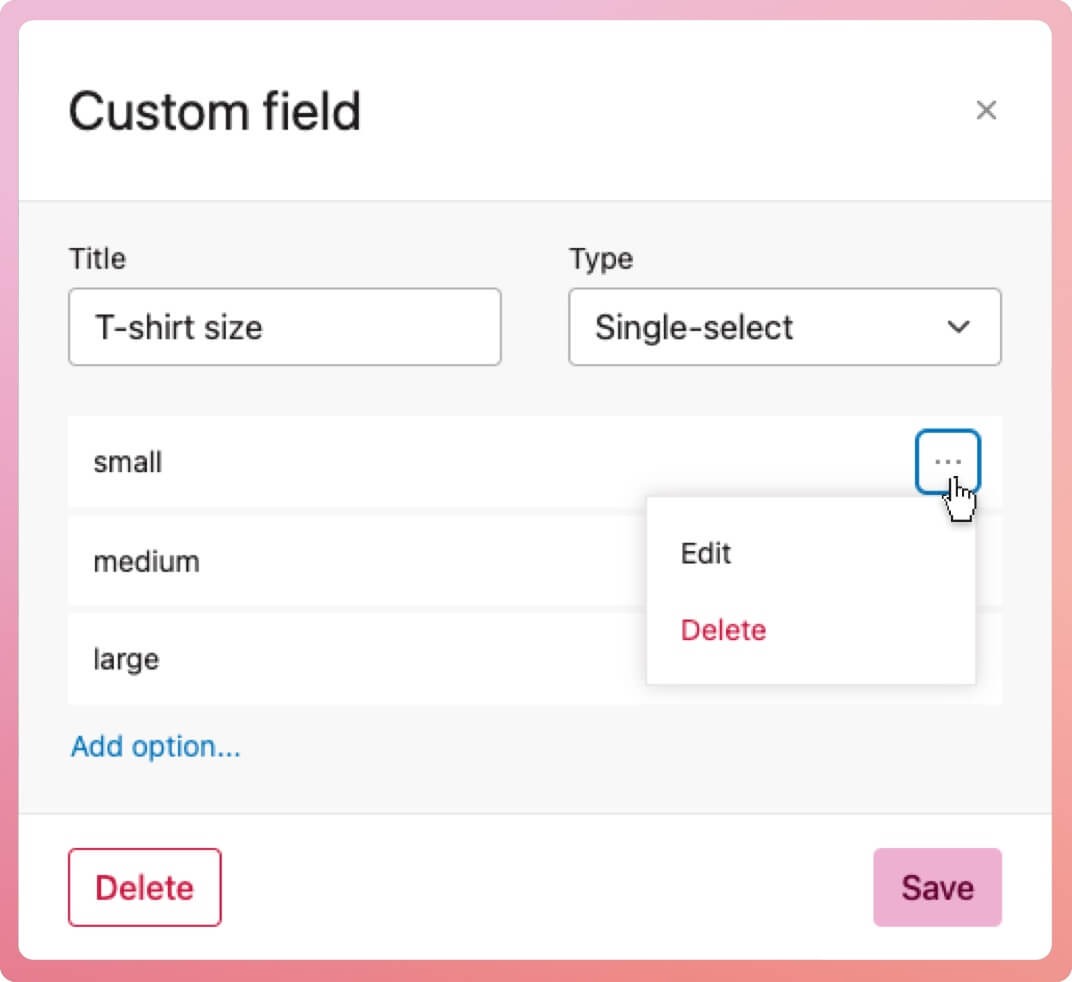Click the Type field label
This screenshot has height=982, width=1072.
[600, 259]
